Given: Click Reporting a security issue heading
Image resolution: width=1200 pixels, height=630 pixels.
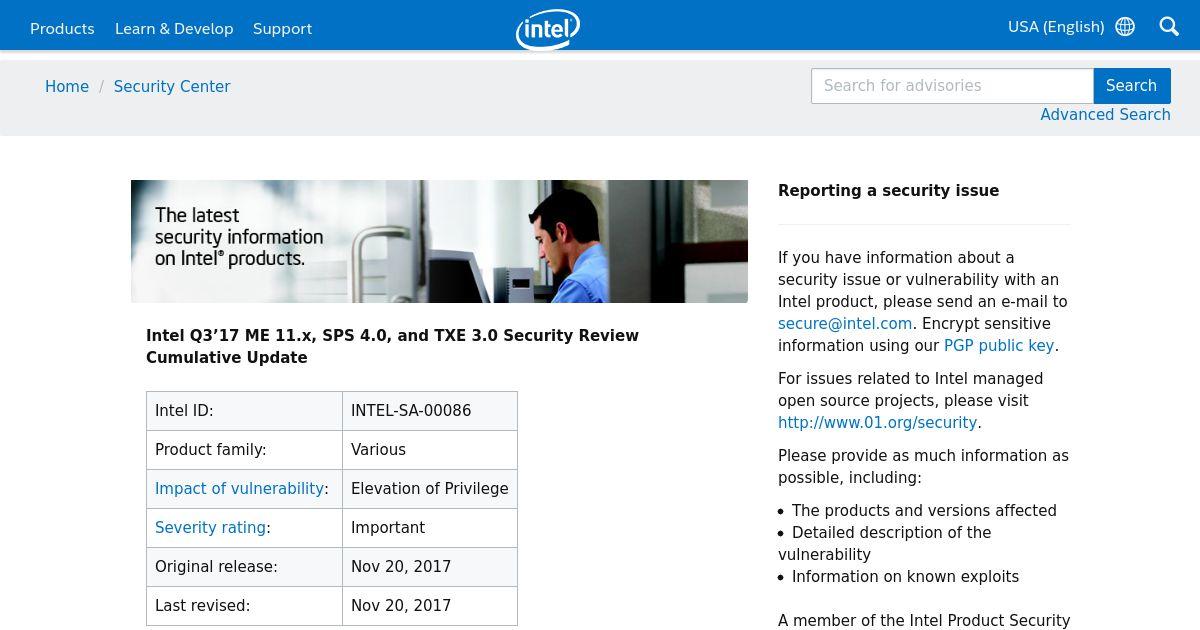Looking at the screenshot, I should coord(888,191).
